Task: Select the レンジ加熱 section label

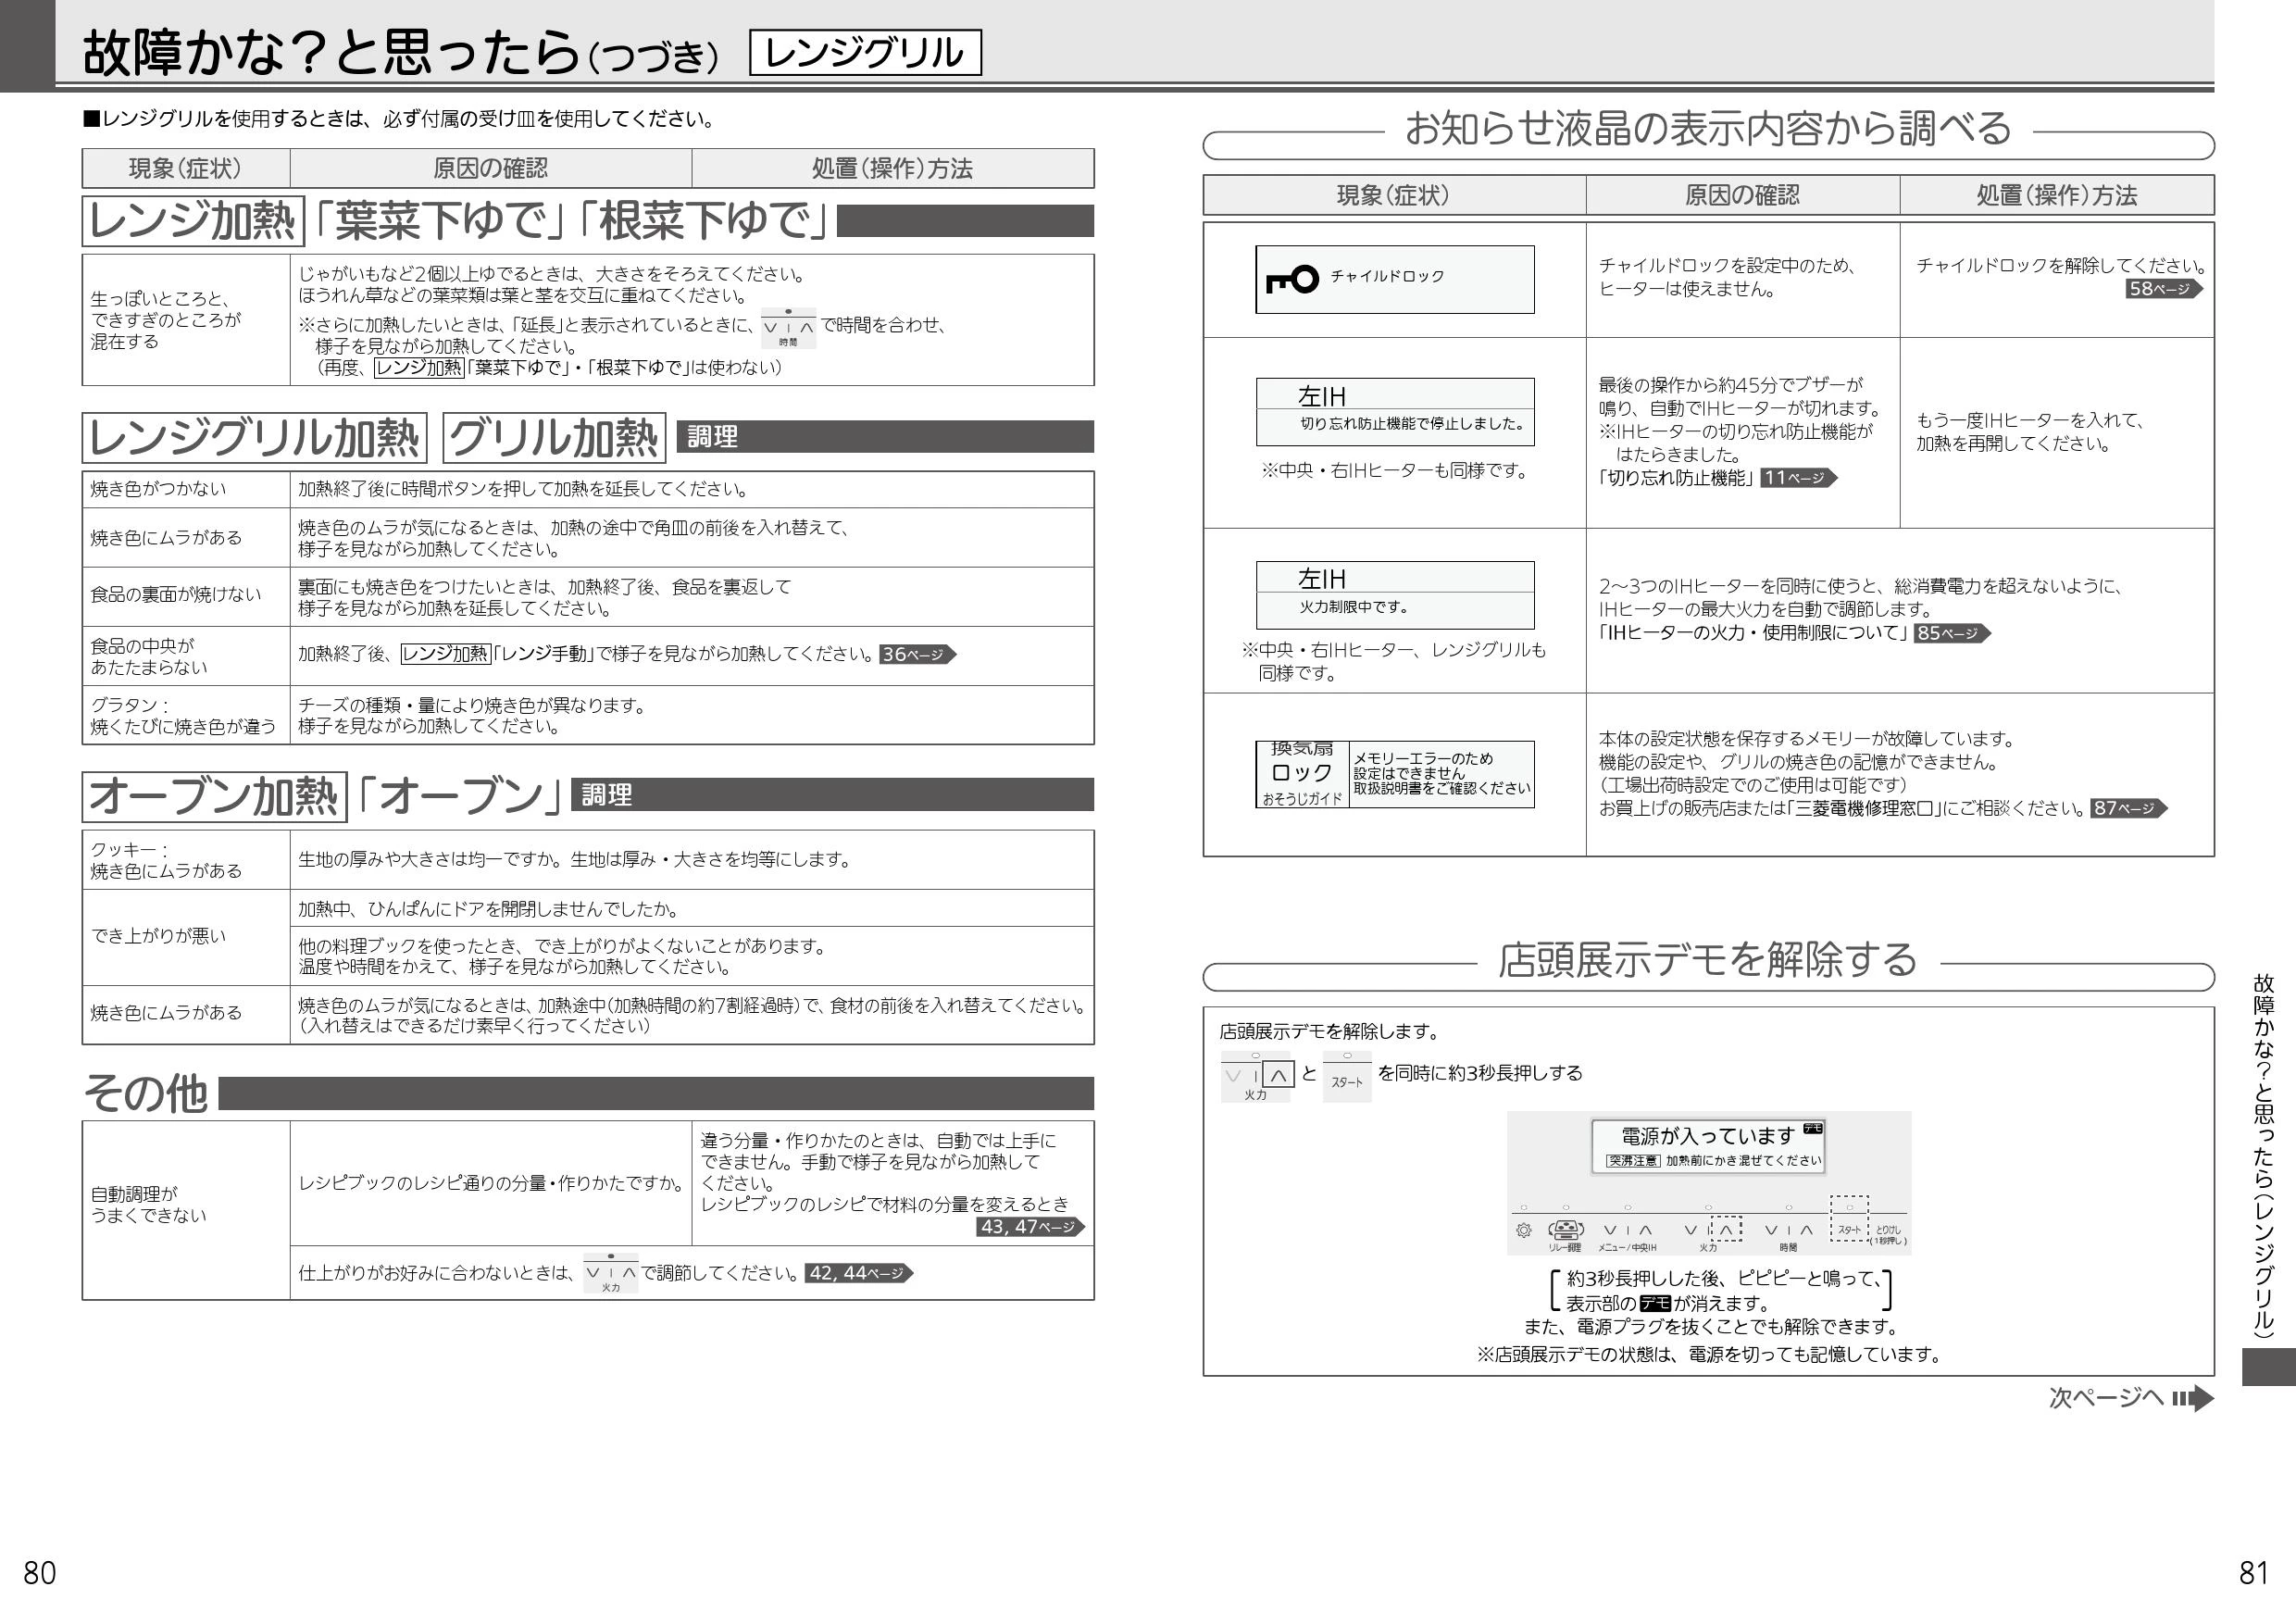Action: click(193, 221)
